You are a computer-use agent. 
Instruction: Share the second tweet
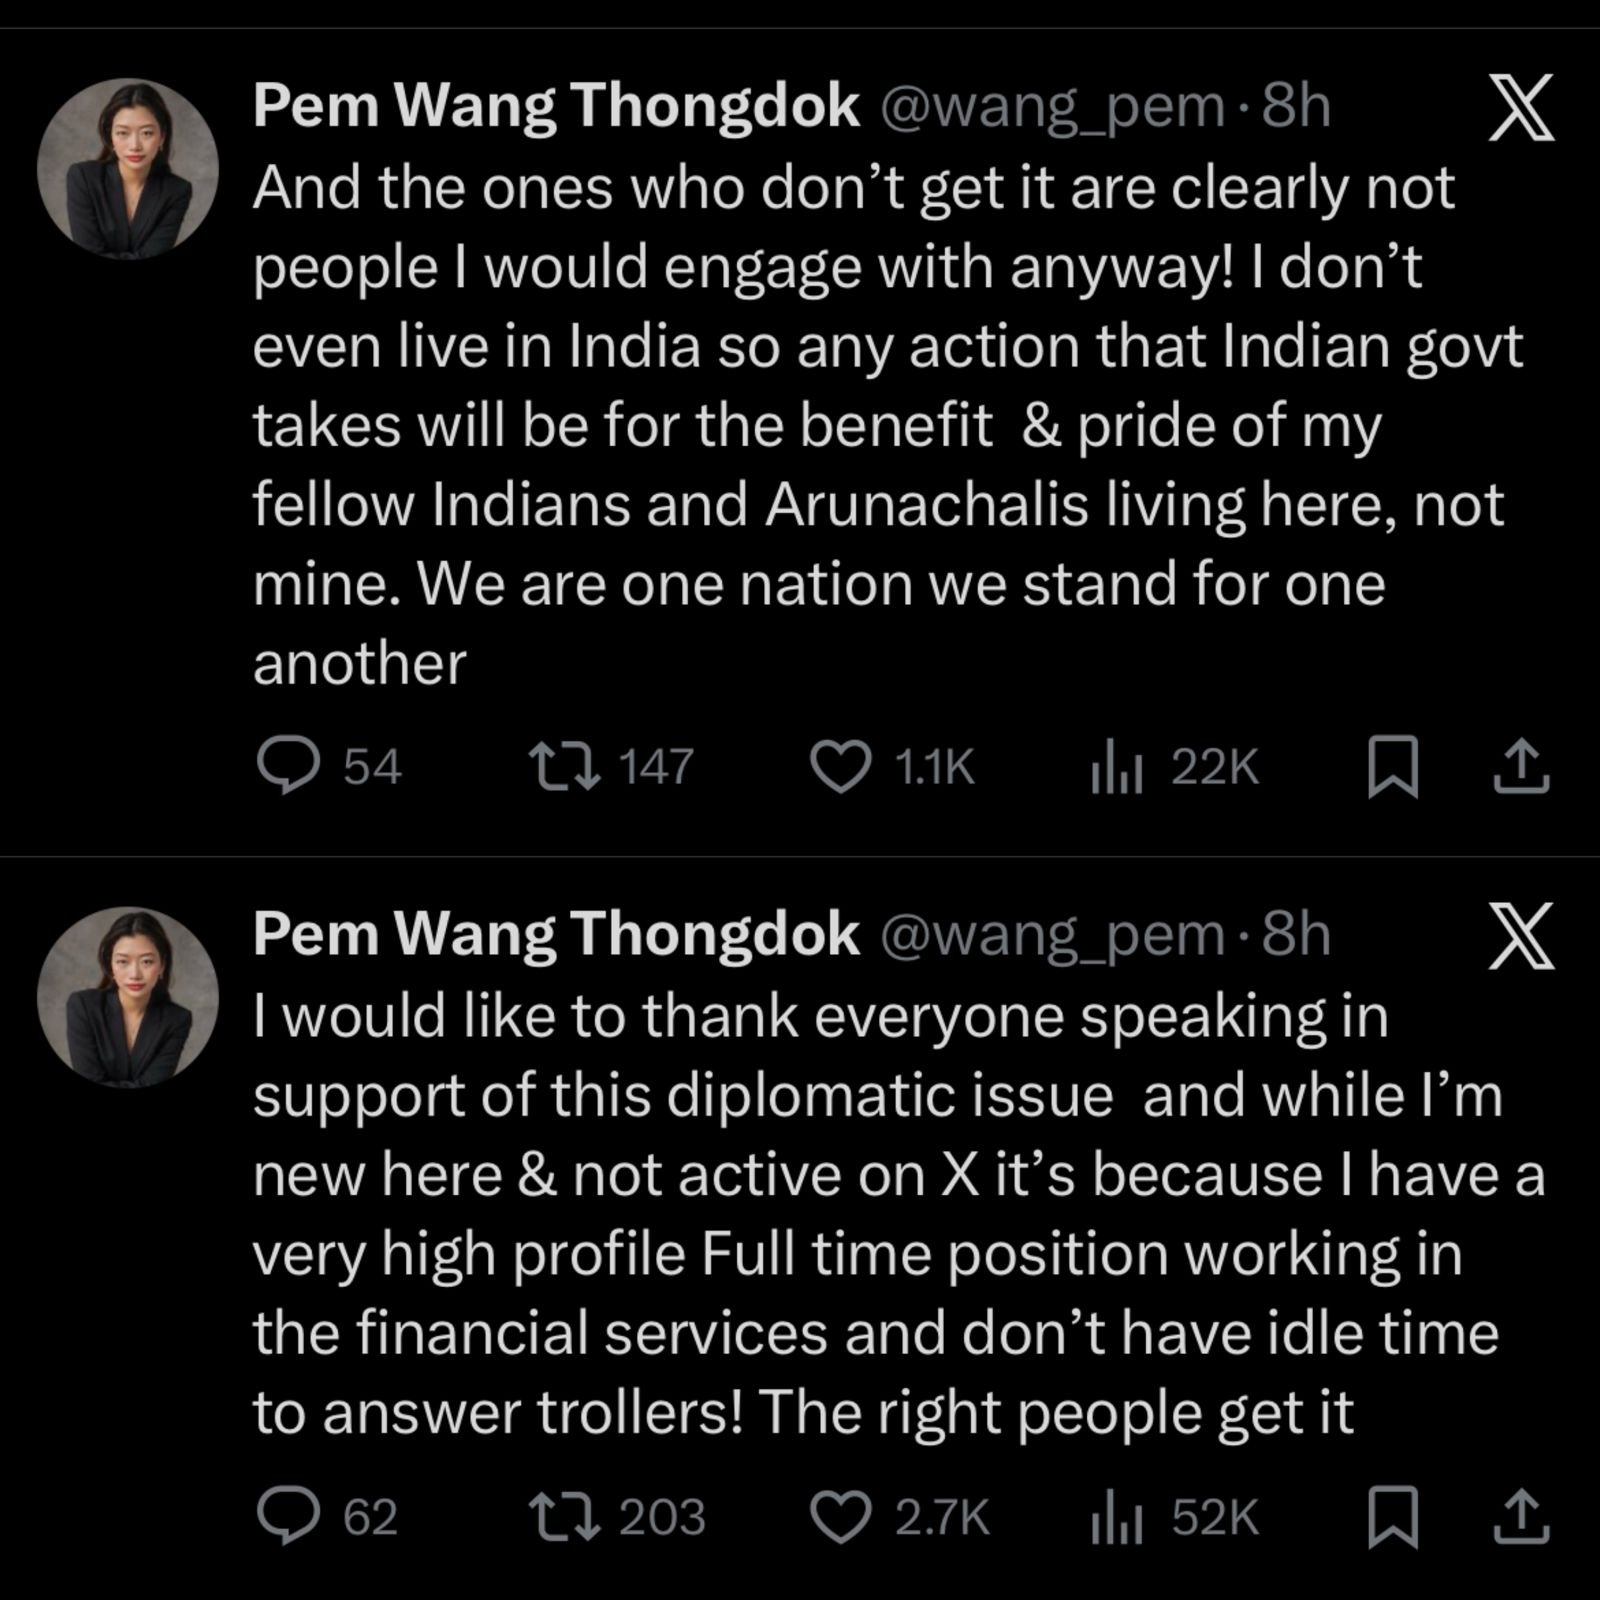coord(1521,1517)
